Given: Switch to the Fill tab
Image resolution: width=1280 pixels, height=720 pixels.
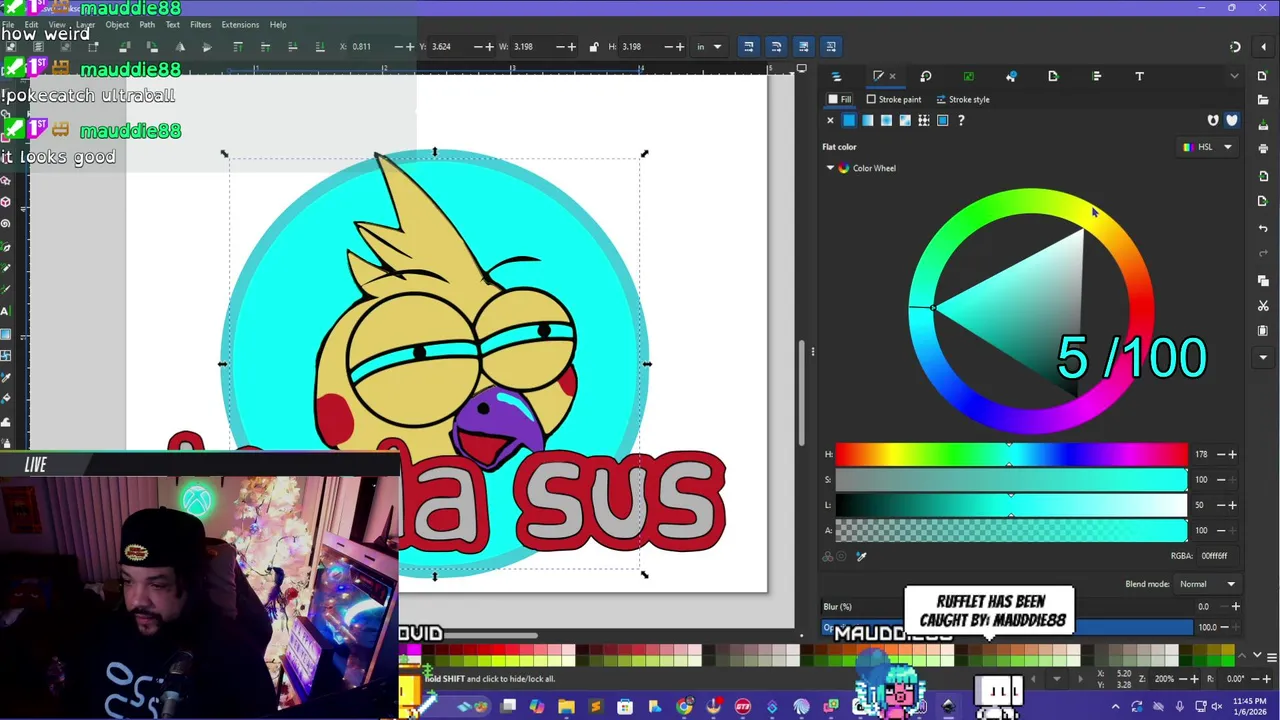Looking at the screenshot, I should (x=840, y=99).
